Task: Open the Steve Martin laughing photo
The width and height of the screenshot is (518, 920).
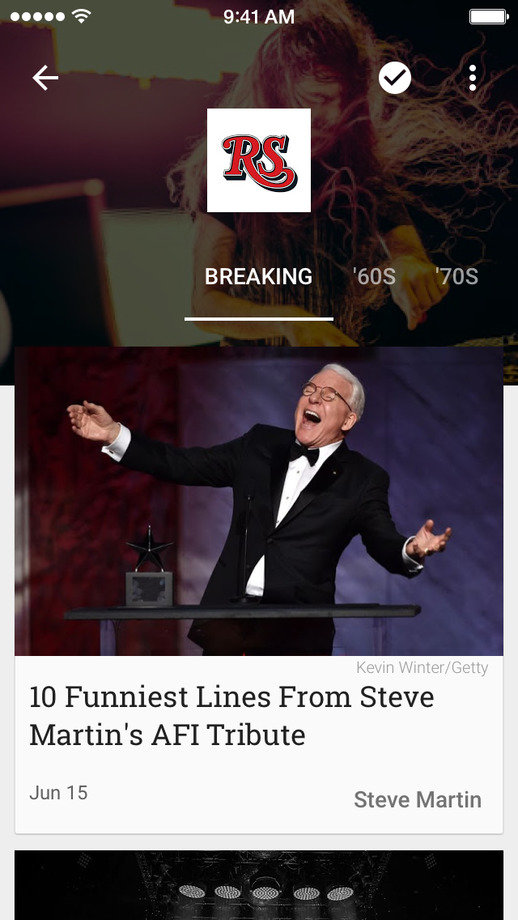Action: pos(259,501)
